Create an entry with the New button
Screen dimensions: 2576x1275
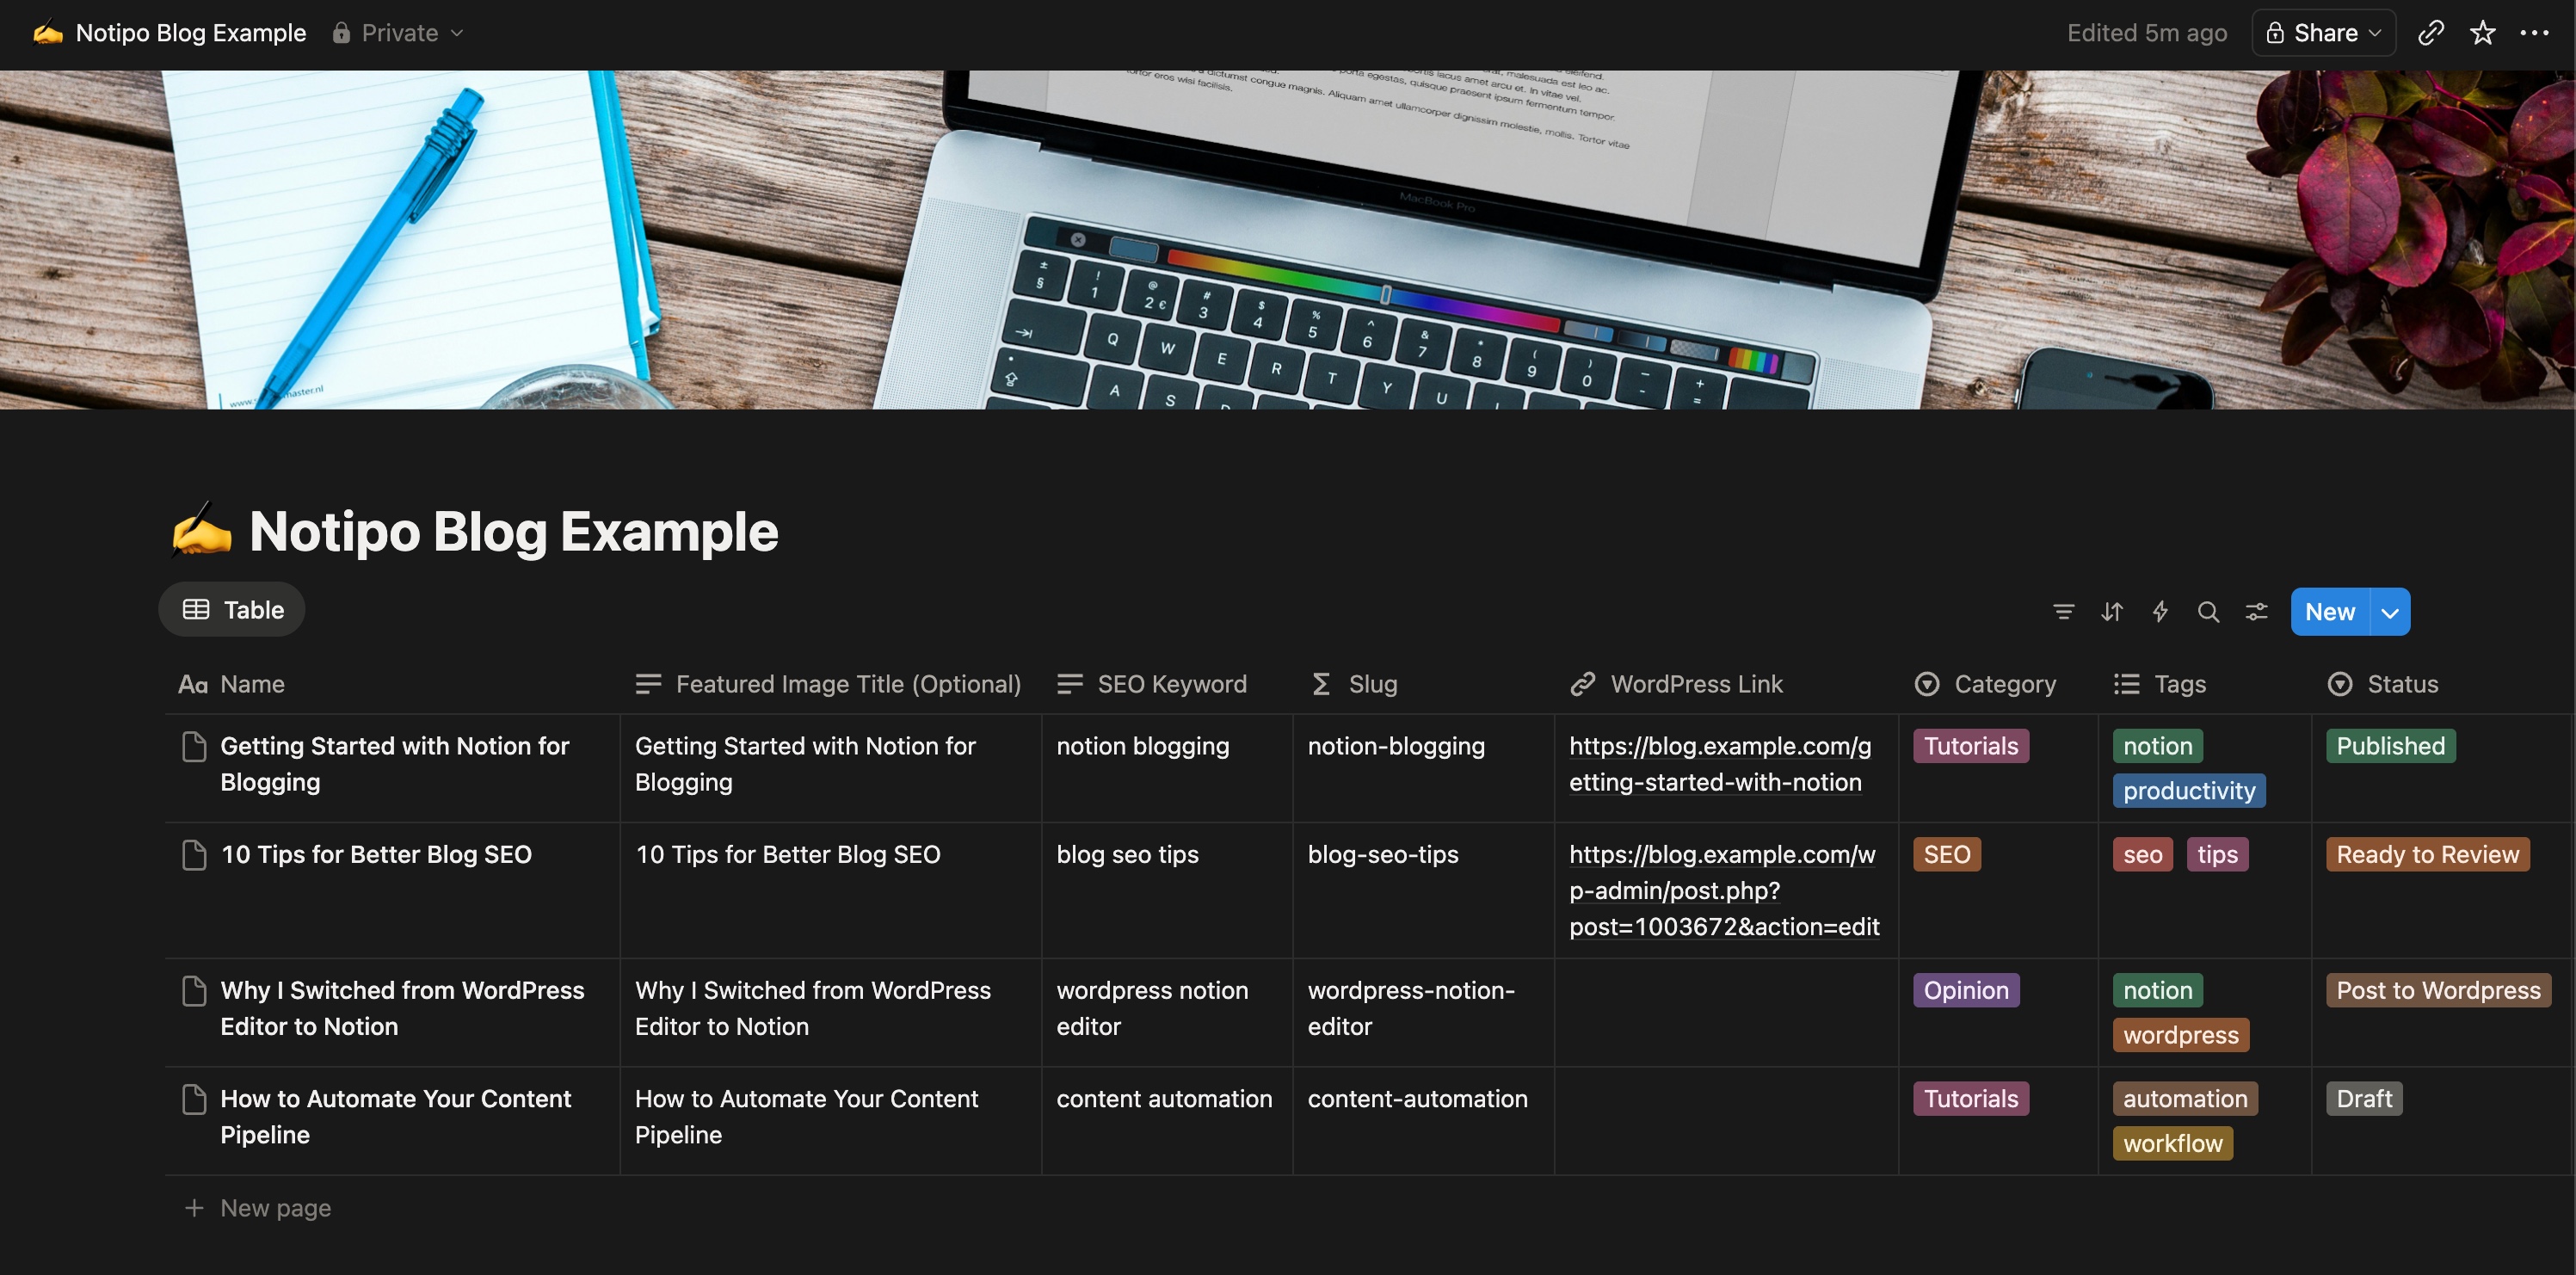click(2330, 611)
